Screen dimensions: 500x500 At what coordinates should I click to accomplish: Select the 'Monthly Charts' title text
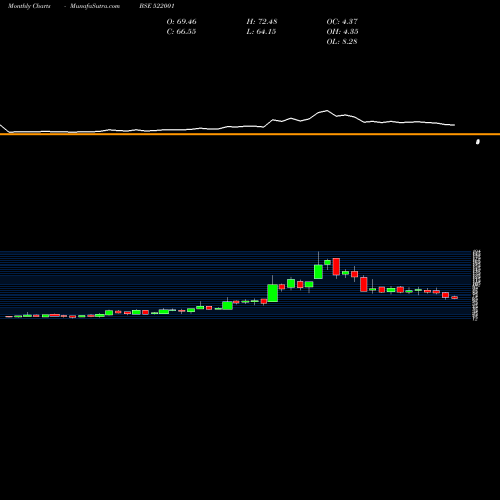click(29, 6)
